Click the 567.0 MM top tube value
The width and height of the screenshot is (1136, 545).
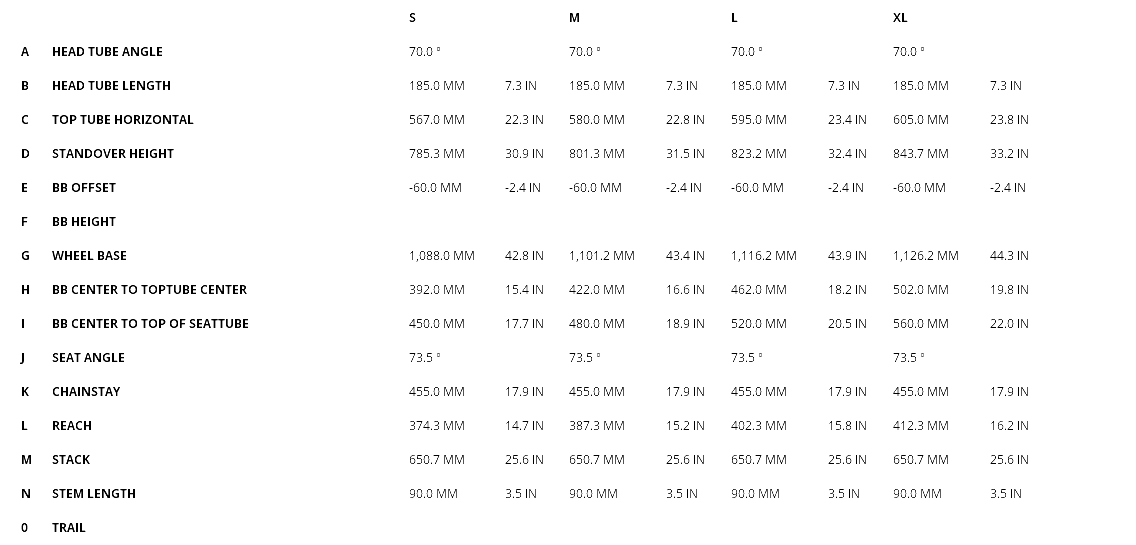pos(436,120)
